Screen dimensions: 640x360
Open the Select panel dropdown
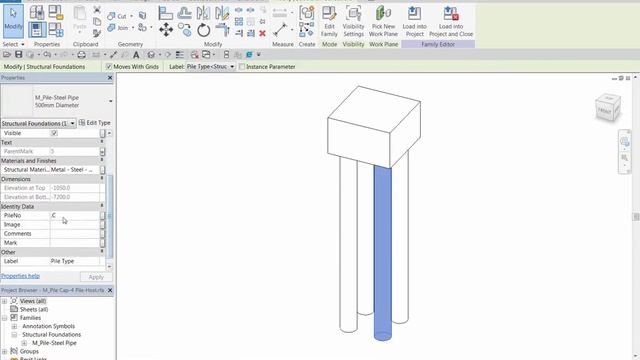23,44
